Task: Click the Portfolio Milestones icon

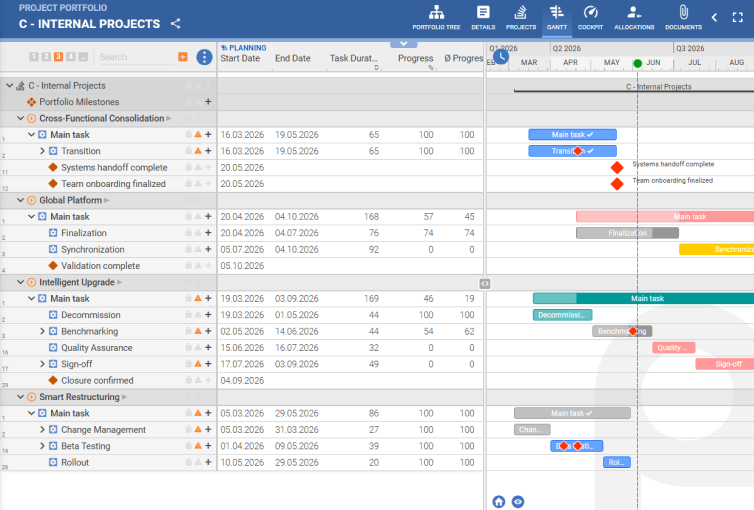Action: (x=31, y=102)
